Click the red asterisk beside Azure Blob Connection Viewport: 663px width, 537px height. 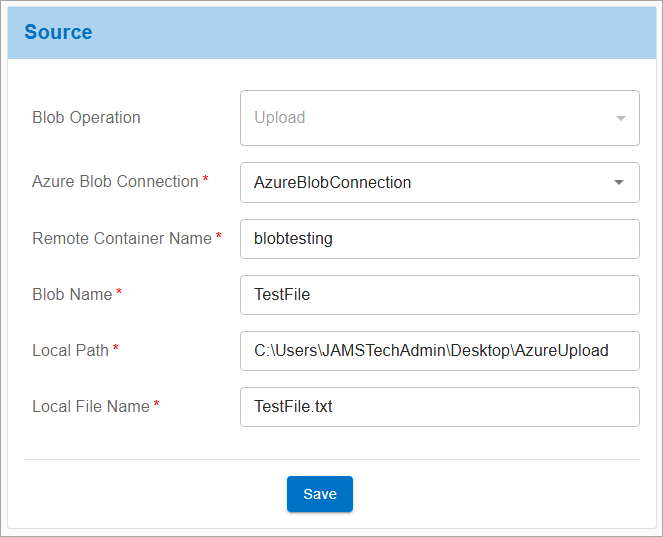[x=205, y=178]
